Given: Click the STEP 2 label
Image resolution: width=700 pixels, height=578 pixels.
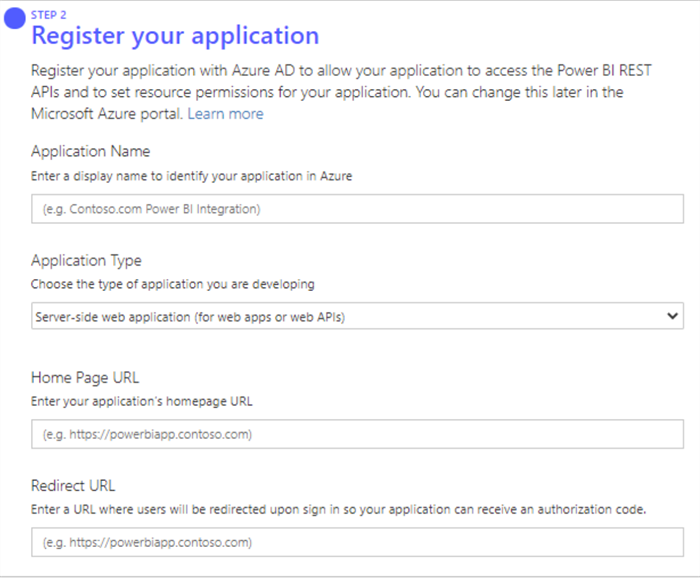Looking at the screenshot, I should (48, 15).
